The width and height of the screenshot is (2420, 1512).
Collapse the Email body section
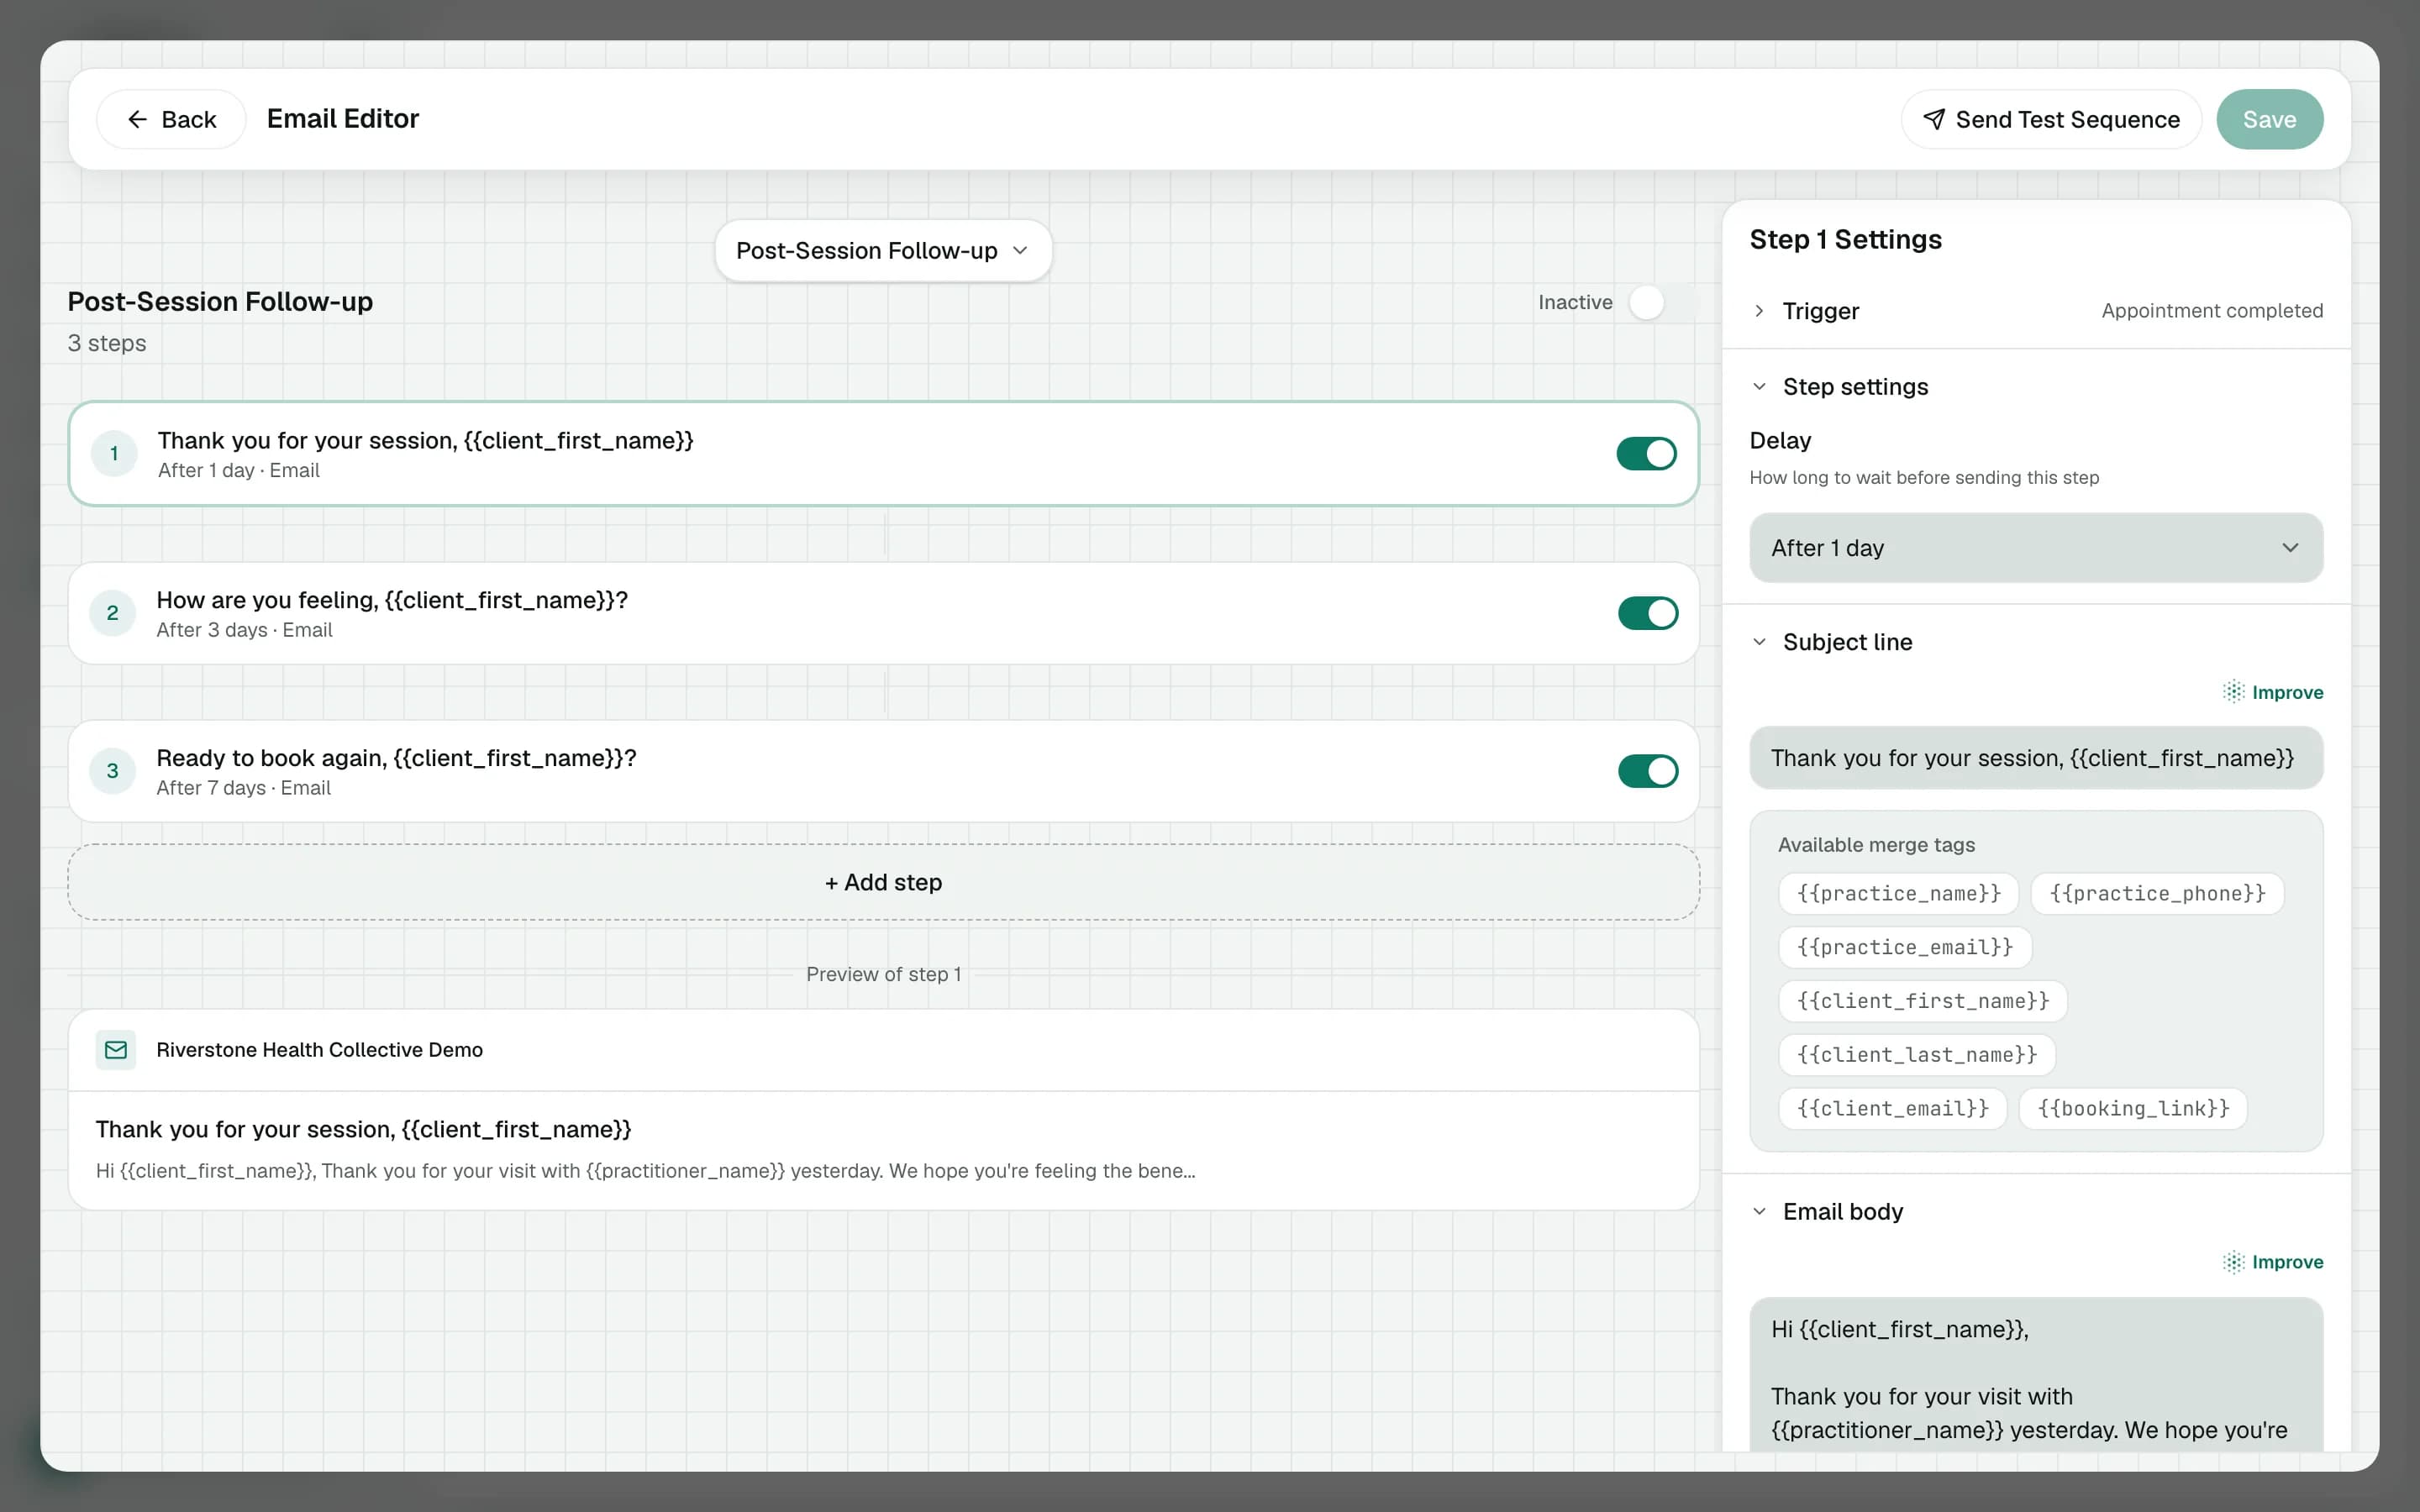click(1827, 1212)
